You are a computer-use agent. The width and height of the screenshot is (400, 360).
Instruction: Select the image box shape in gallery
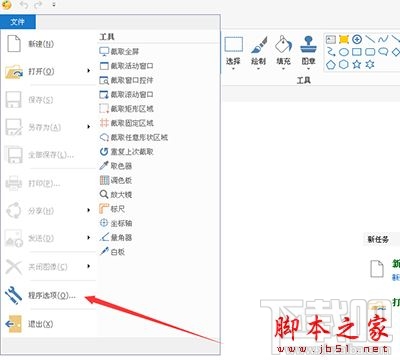click(x=330, y=40)
